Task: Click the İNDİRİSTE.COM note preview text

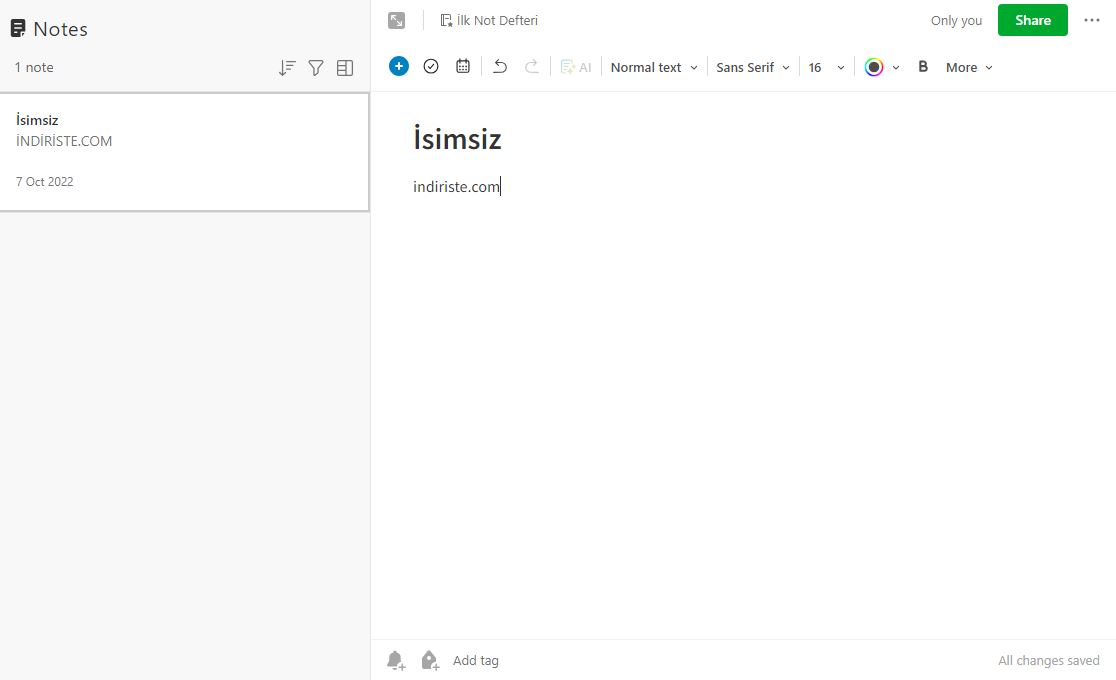Action: [64, 141]
